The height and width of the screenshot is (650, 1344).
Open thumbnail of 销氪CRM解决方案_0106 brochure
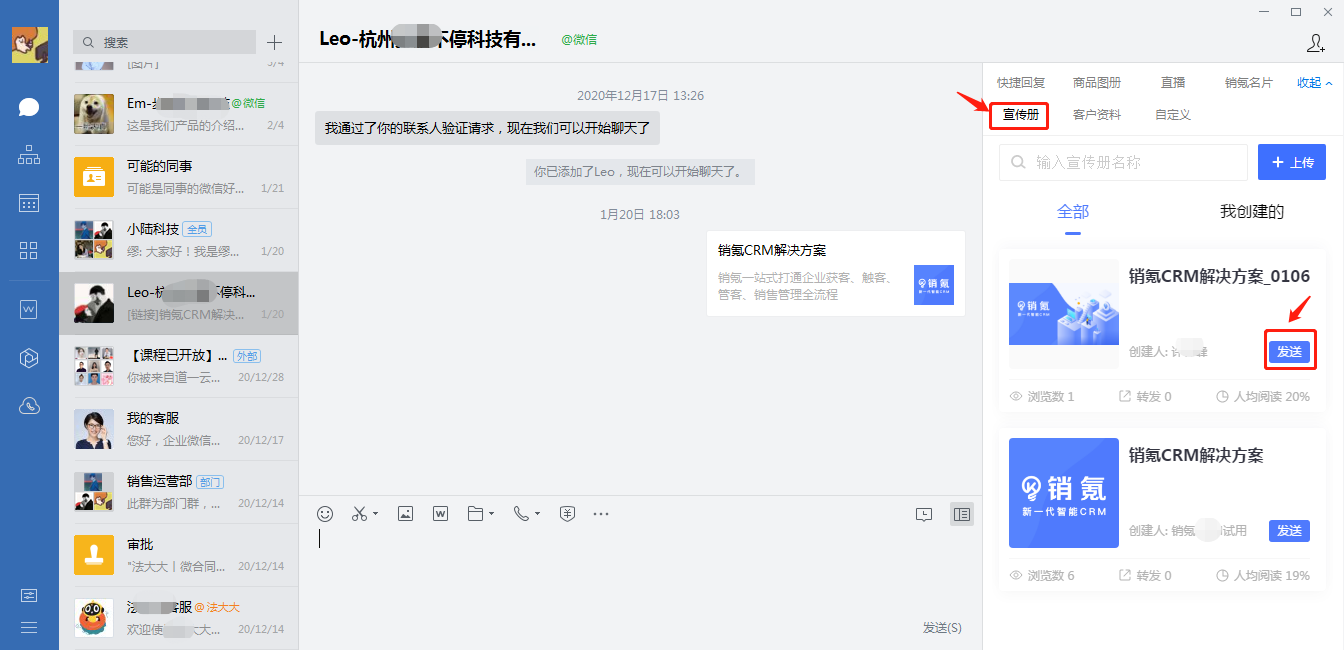(1064, 315)
